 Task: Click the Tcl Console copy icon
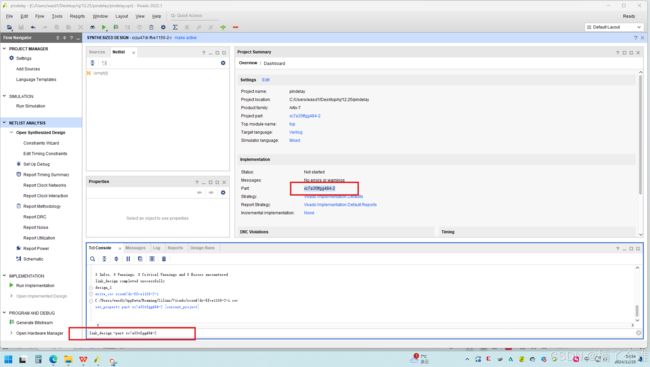140,259
